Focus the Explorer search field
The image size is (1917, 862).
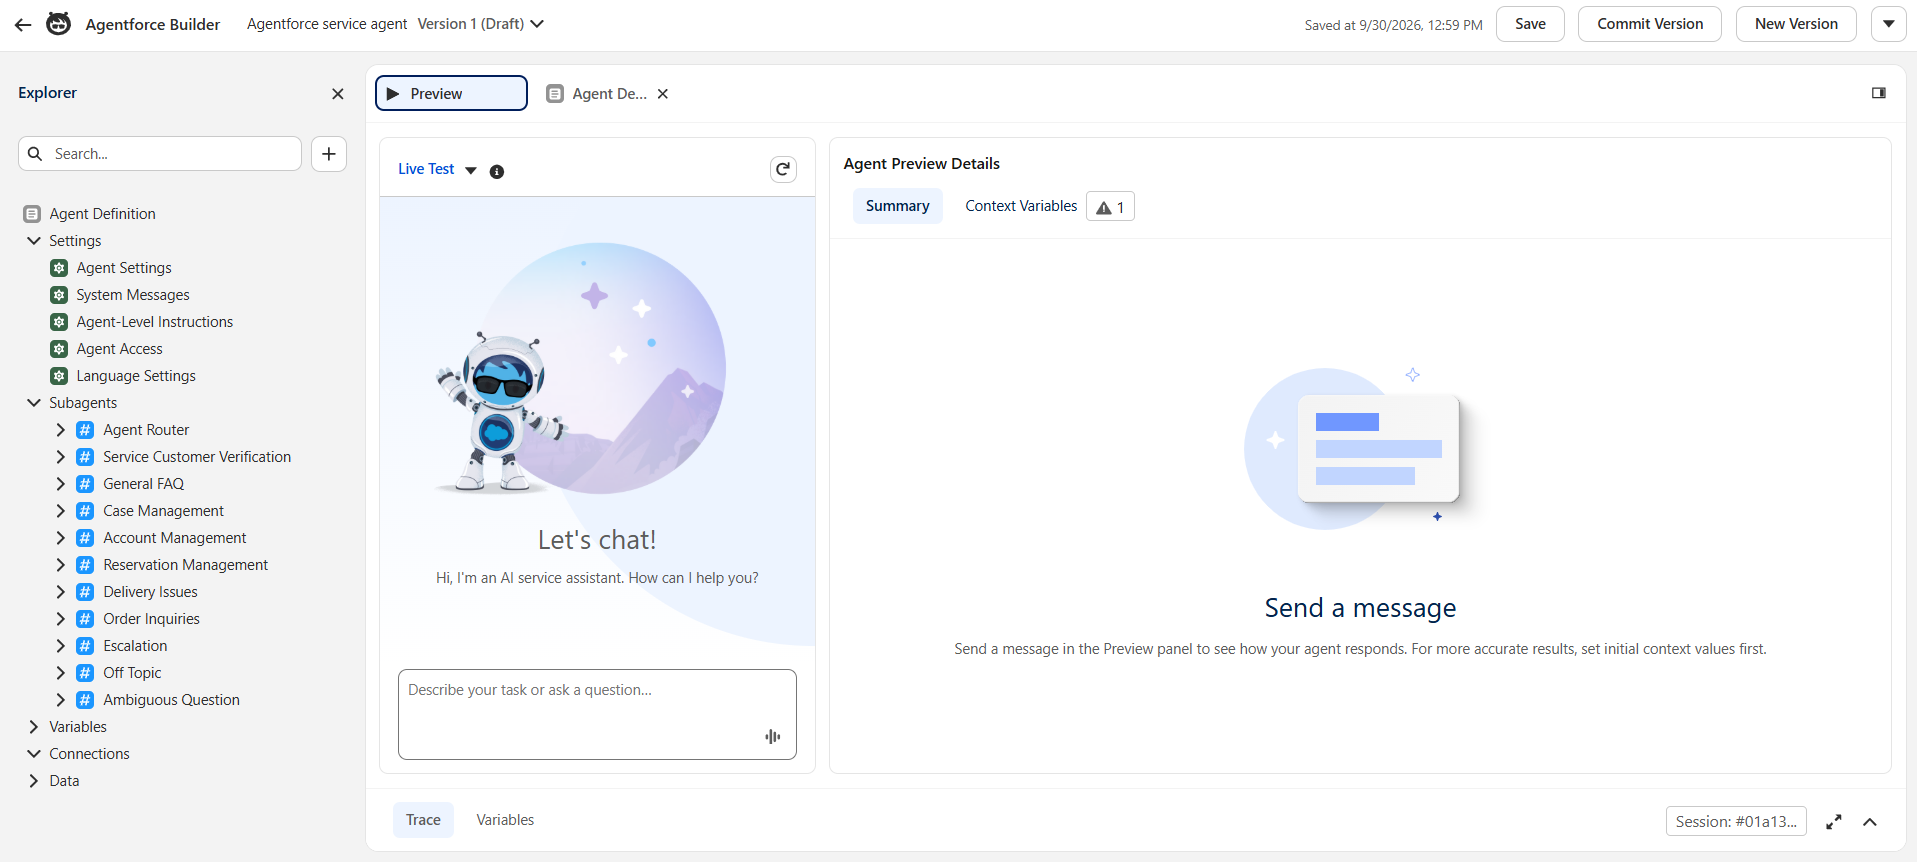pos(160,154)
